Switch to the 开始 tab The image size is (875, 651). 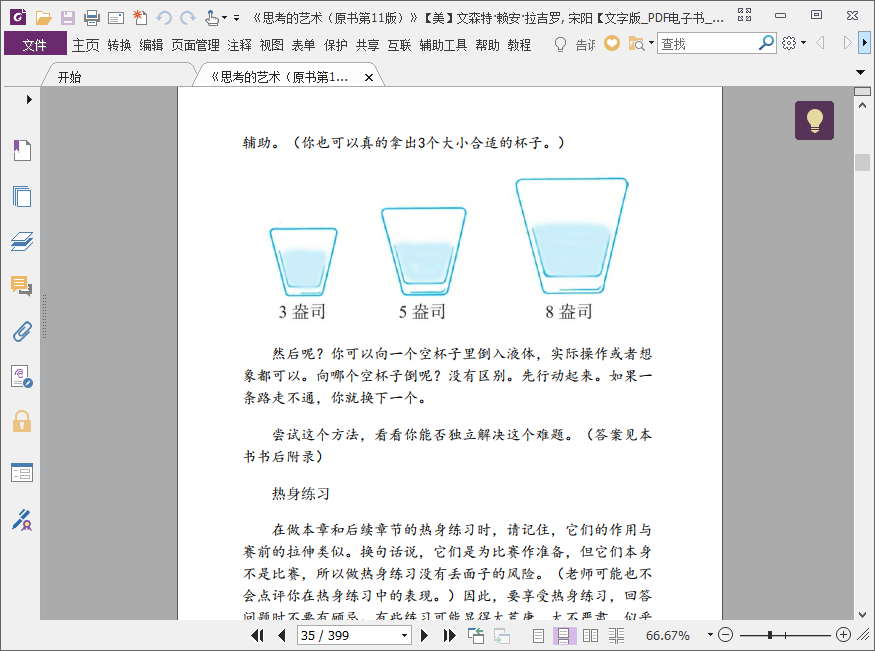tap(70, 77)
